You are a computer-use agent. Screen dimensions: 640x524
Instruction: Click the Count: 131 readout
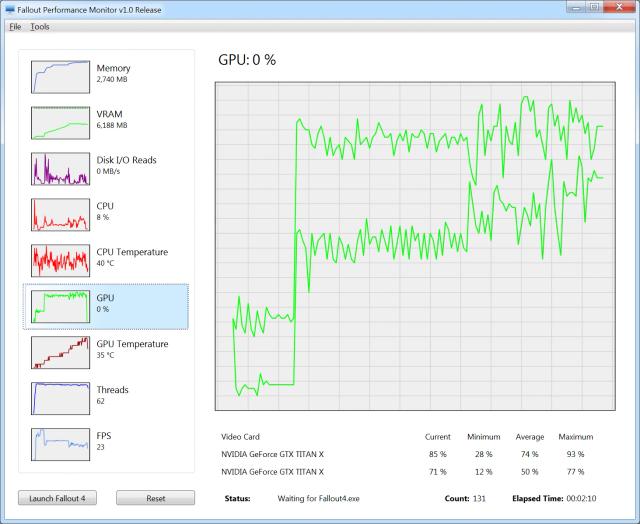pos(465,498)
